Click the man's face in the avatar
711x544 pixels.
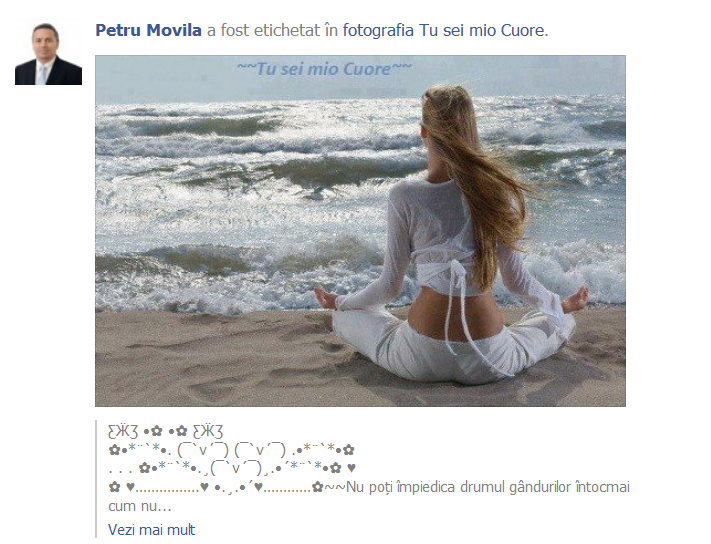[x=46, y=41]
